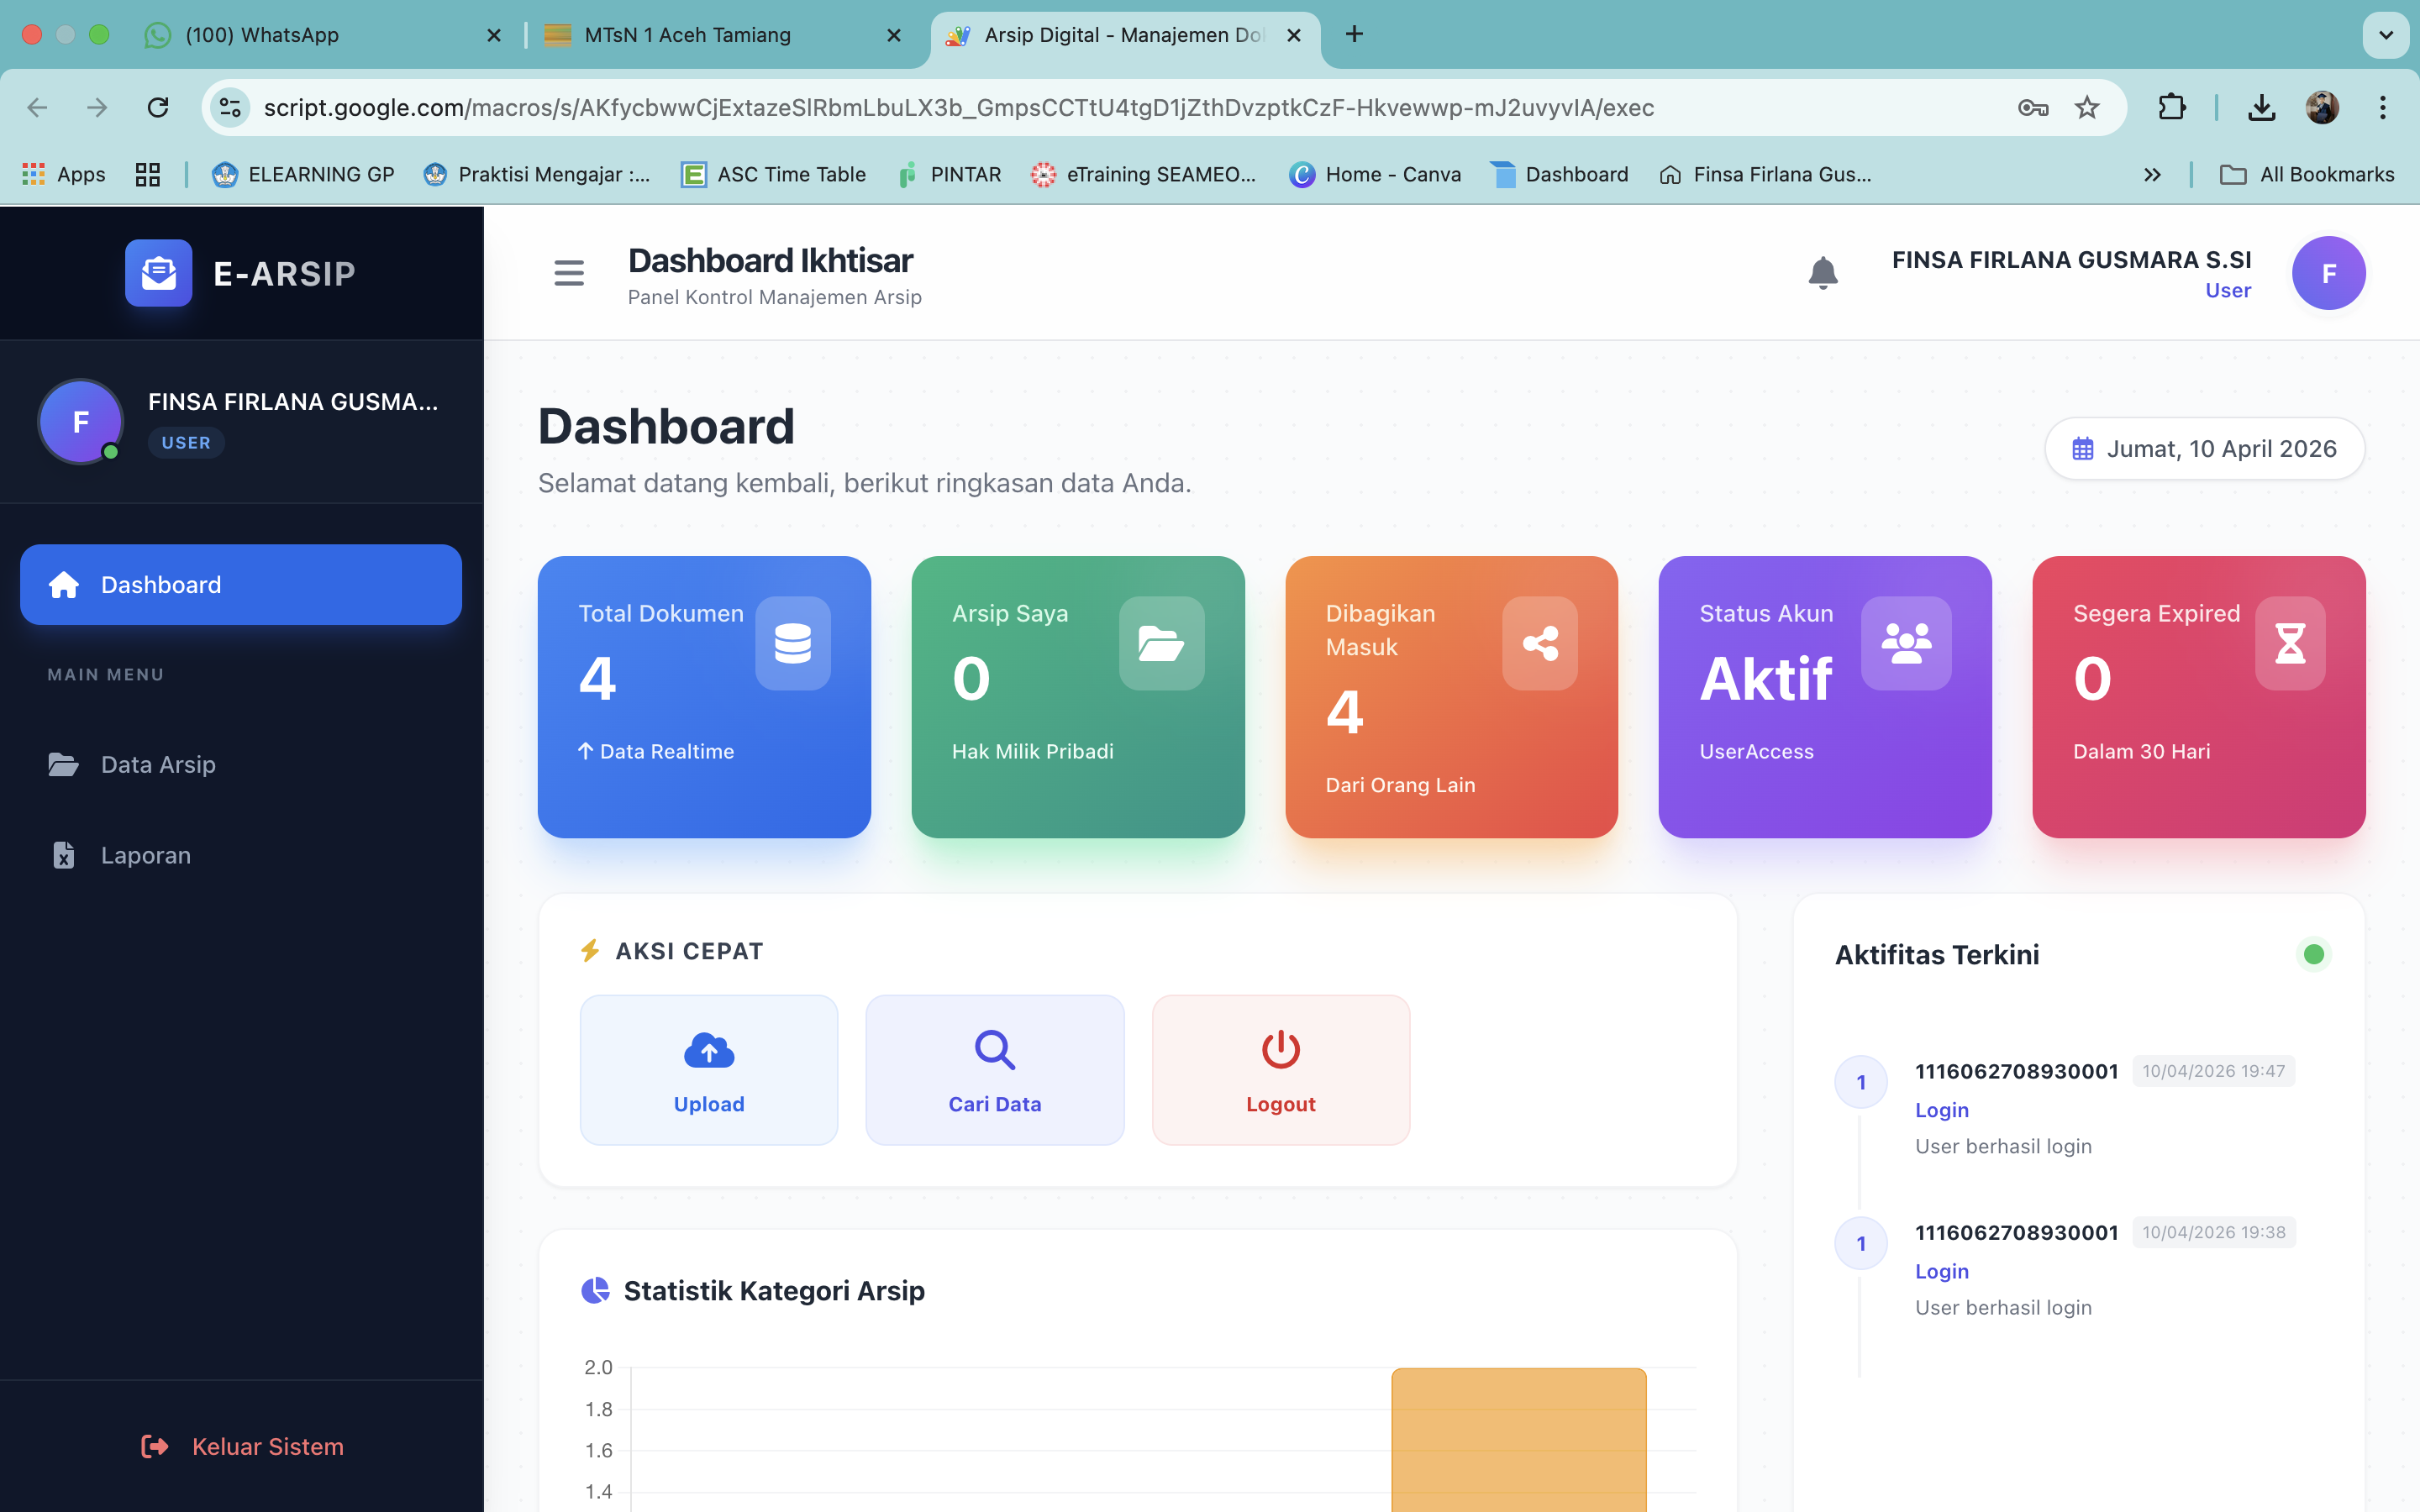Click the orange chart bar
This screenshot has width=2420, height=1512.
(1518, 1440)
